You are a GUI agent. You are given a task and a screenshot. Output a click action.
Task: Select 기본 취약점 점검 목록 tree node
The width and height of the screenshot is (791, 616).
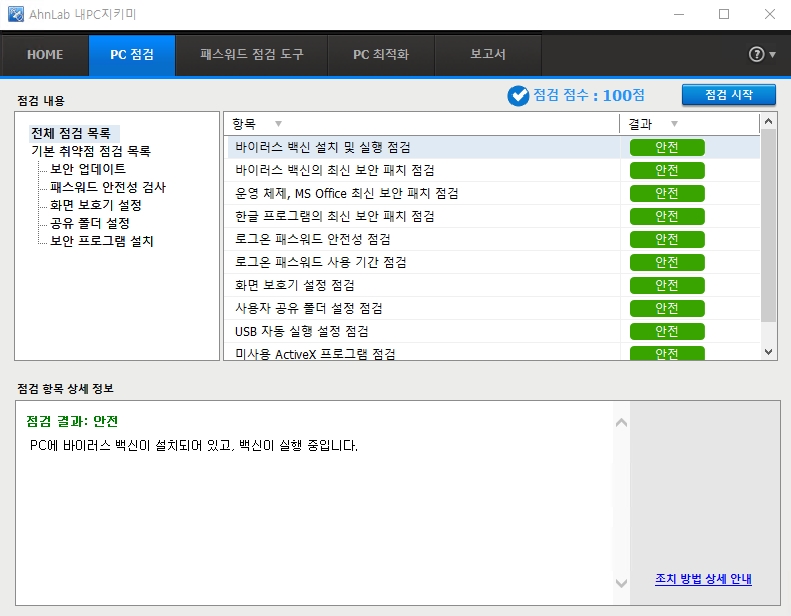point(91,151)
